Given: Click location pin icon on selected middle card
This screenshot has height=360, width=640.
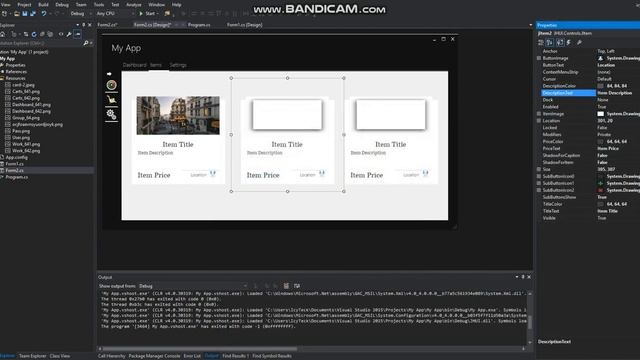Looking at the screenshot, I should pyautogui.click(x=322, y=173).
